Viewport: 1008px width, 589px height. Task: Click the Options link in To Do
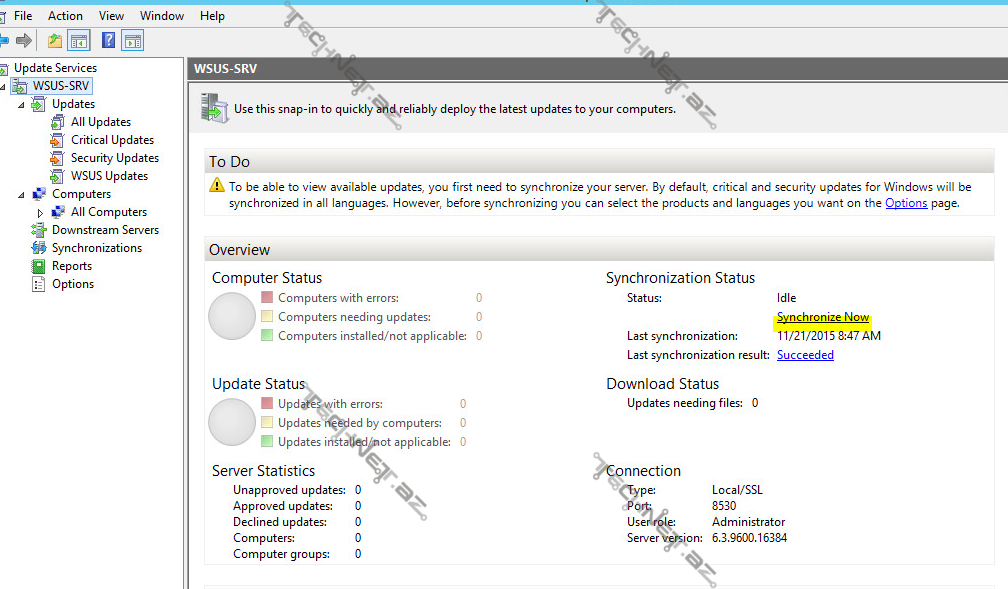coord(906,203)
